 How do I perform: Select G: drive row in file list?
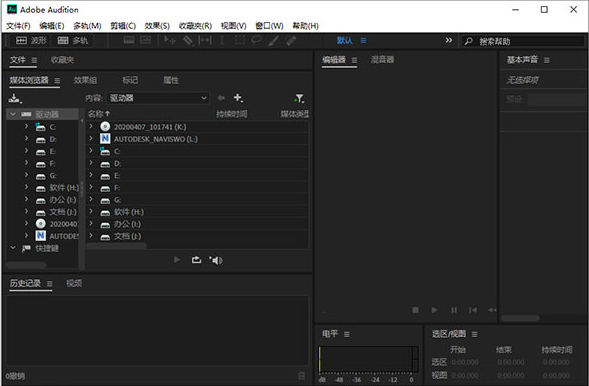[197, 200]
